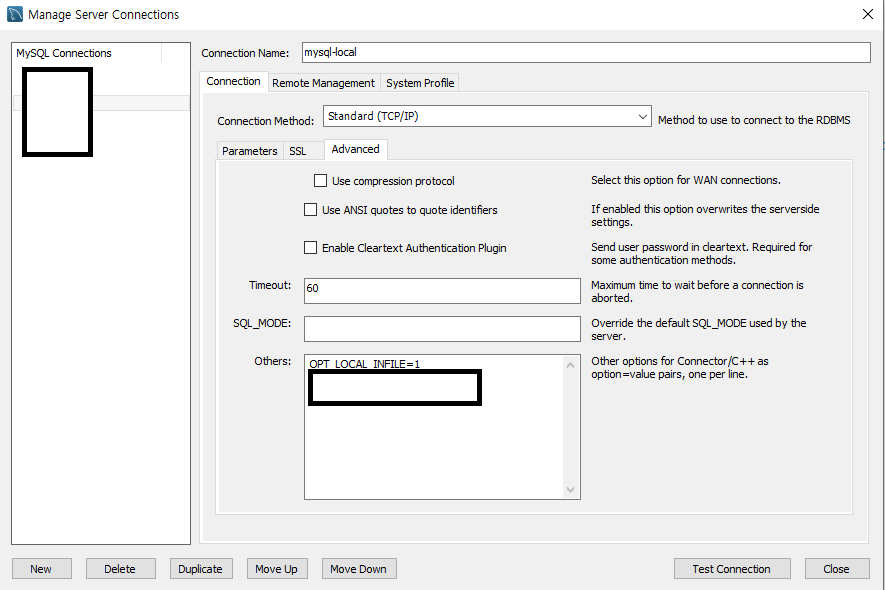
Task: Click into the SQL_MODE field
Action: 442,329
